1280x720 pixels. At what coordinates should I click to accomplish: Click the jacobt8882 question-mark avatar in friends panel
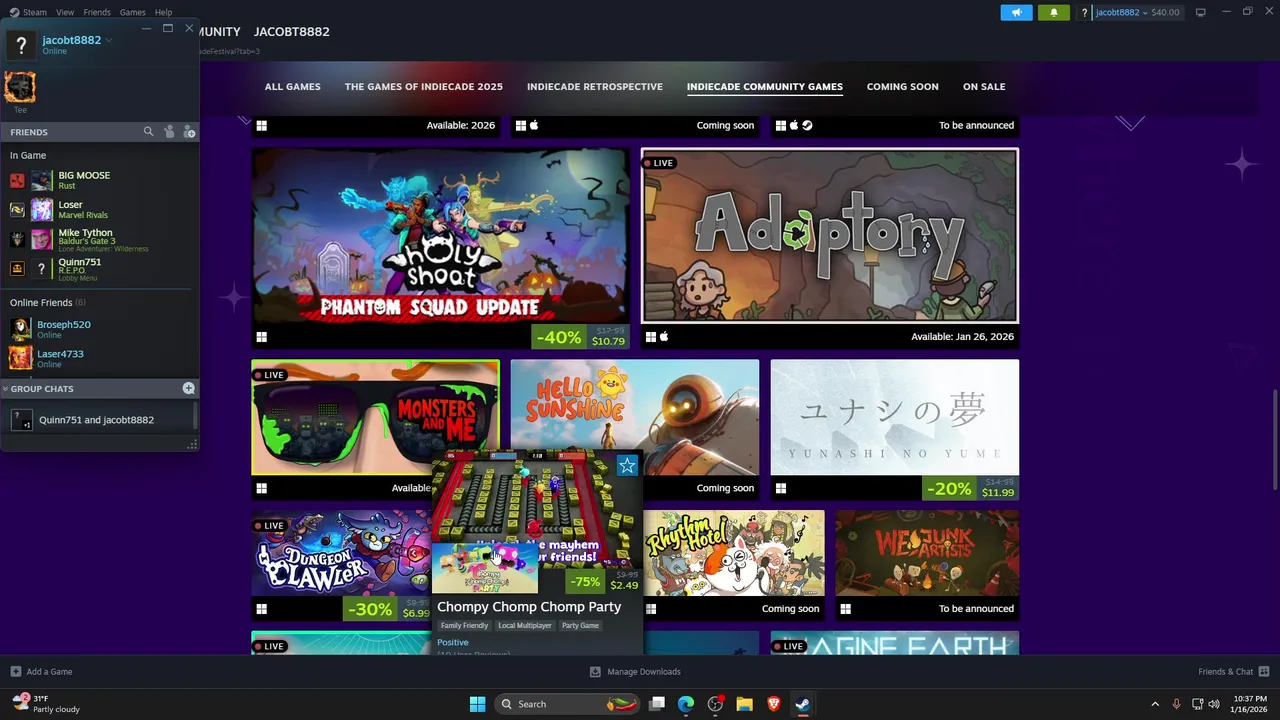[21, 45]
